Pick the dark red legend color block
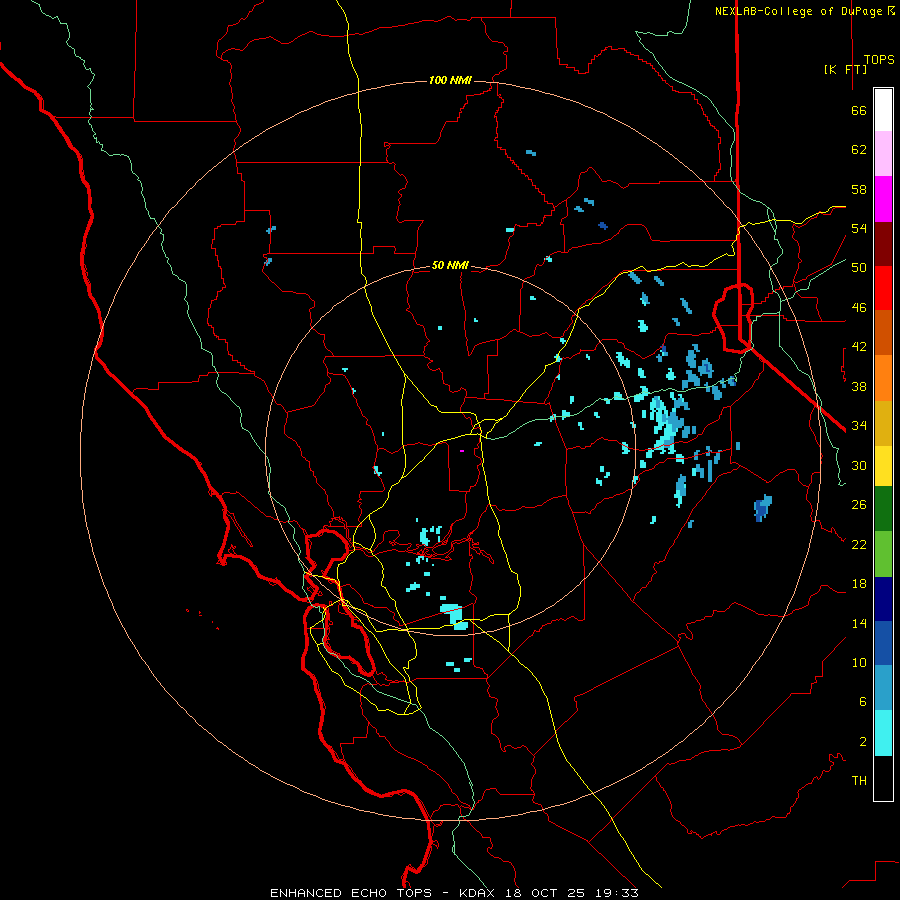Image resolution: width=900 pixels, height=900 pixels. pyautogui.click(x=883, y=245)
